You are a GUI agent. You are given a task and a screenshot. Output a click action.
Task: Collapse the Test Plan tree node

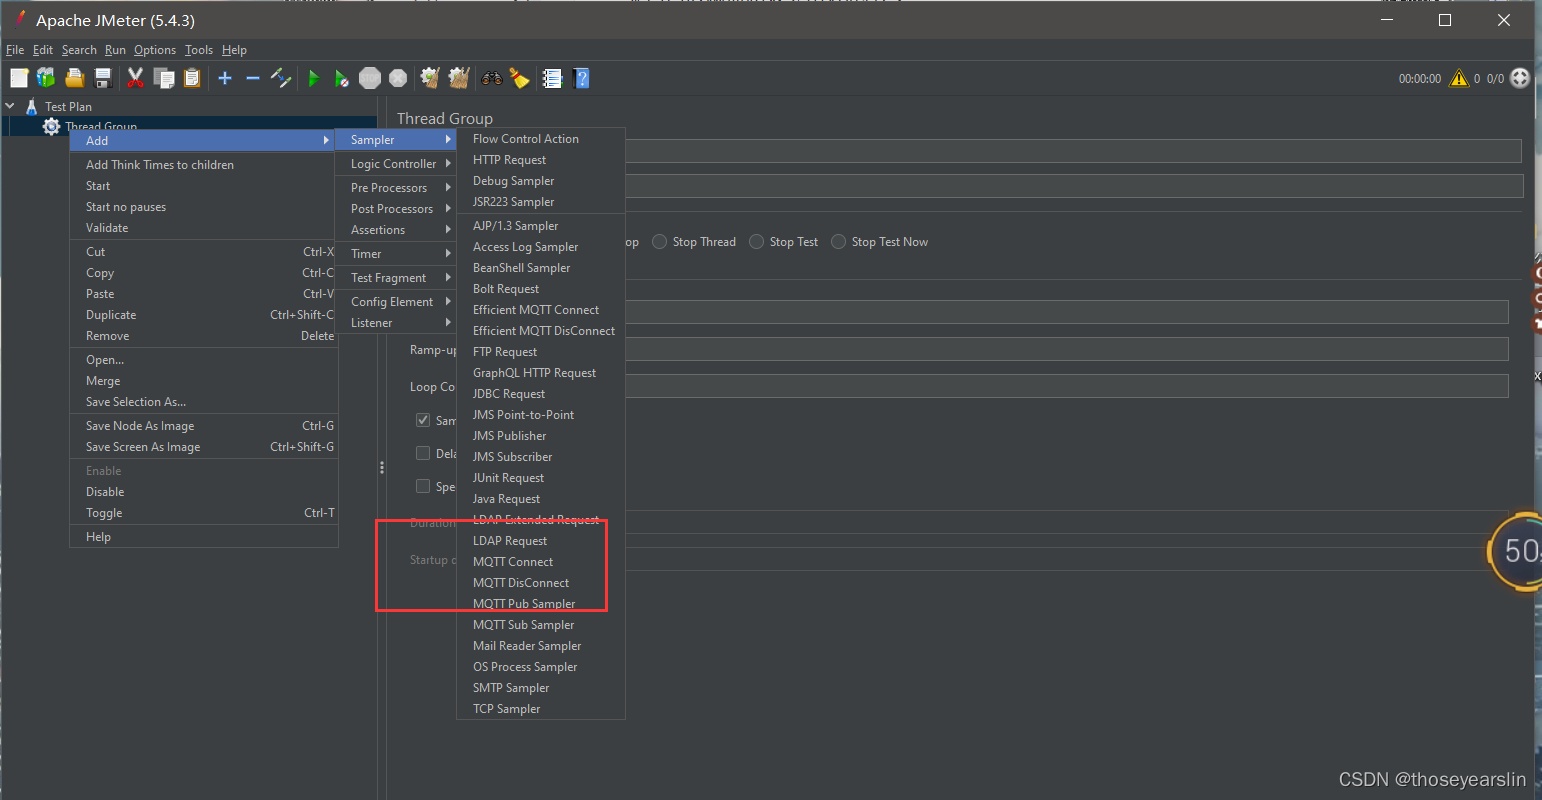(10, 106)
